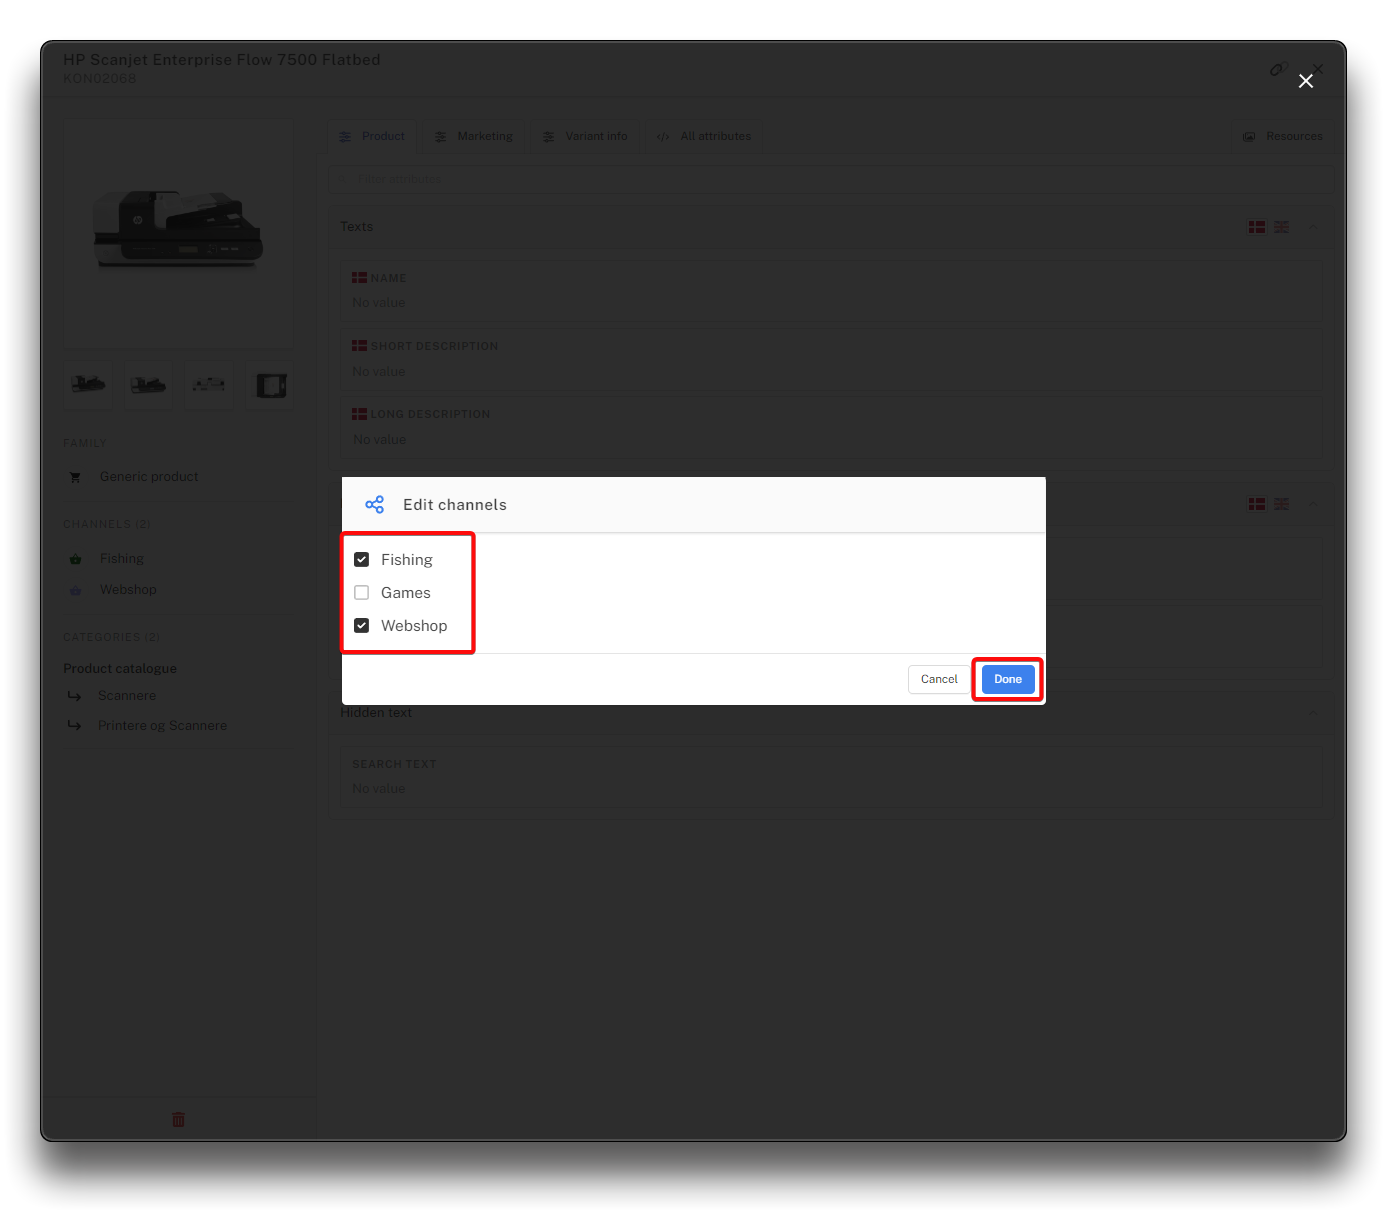This screenshot has height=1214, width=1387.
Task: Select the fourth scanner thumbnail image
Action: pos(270,385)
